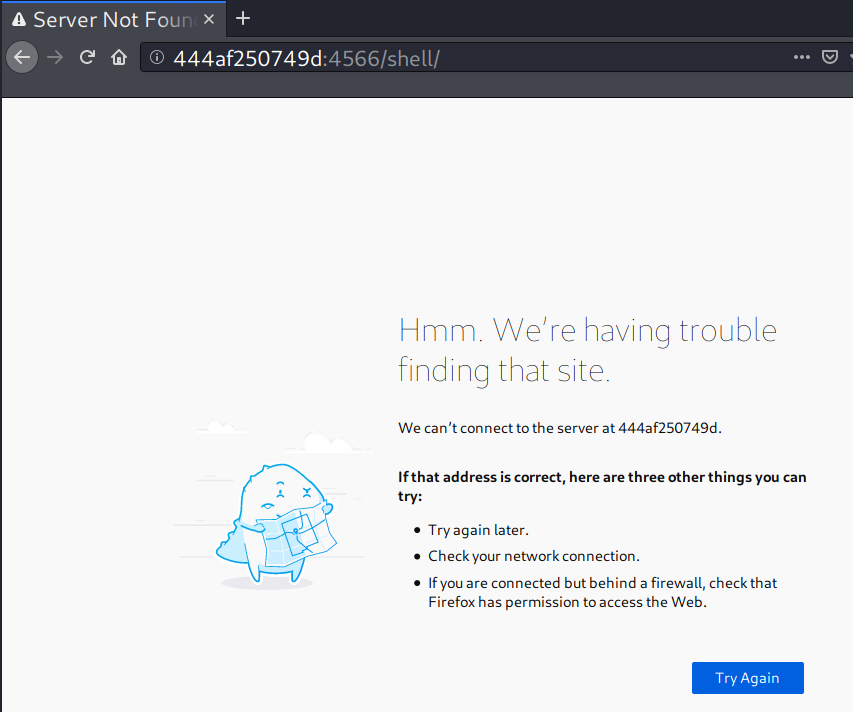Click the warning triangle icon in tab
The width and height of the screenshot is (853, 712).
(19, 20)
